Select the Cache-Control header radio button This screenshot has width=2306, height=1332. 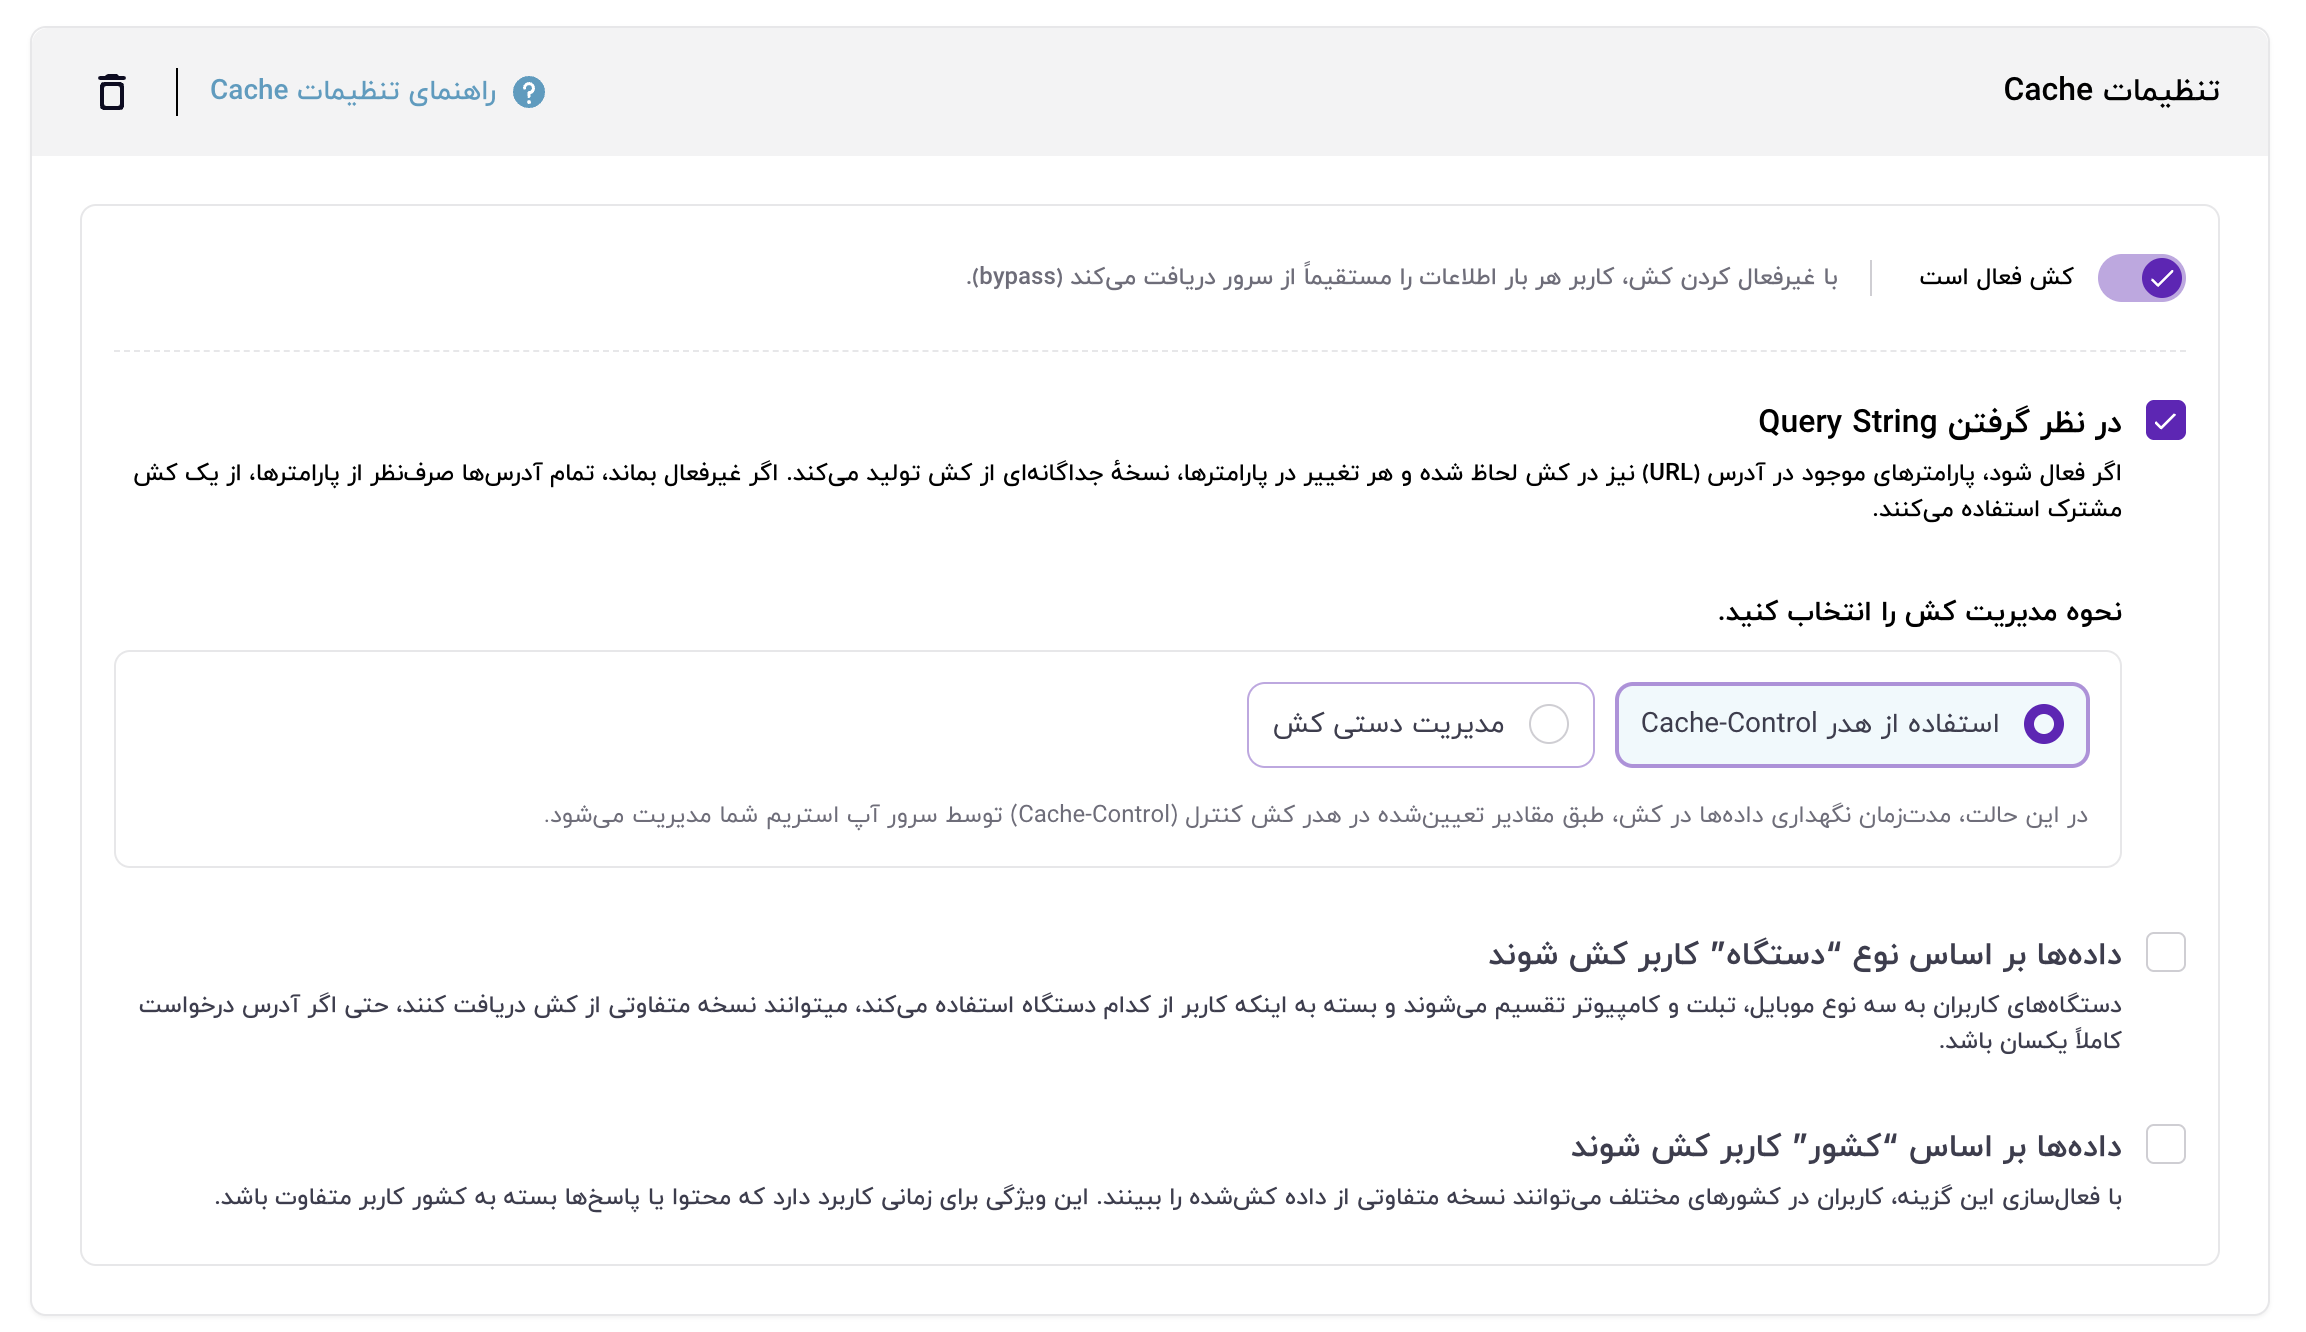tap(2043, 724)
